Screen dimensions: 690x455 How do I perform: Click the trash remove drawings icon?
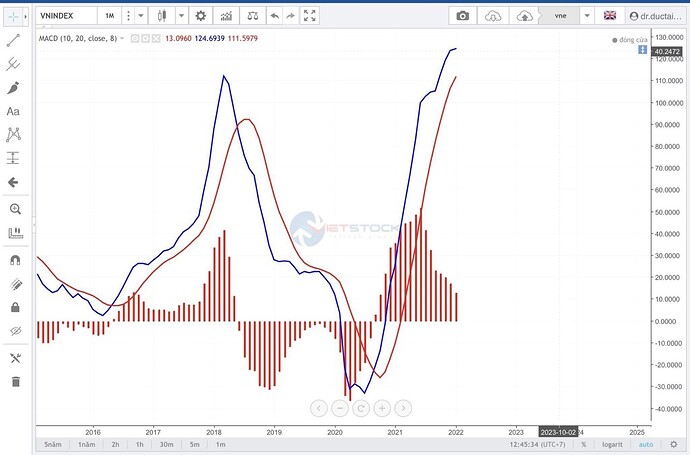(x=15, y=382)
